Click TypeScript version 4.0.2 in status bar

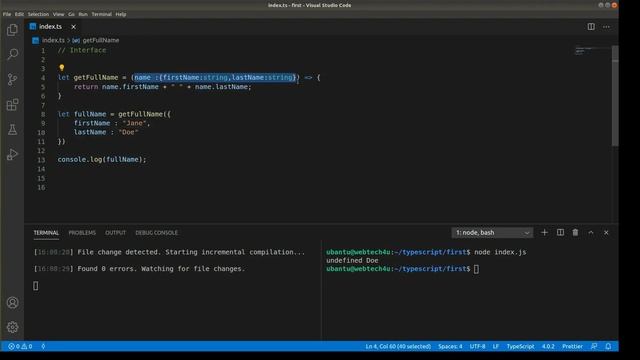(548, 346)
